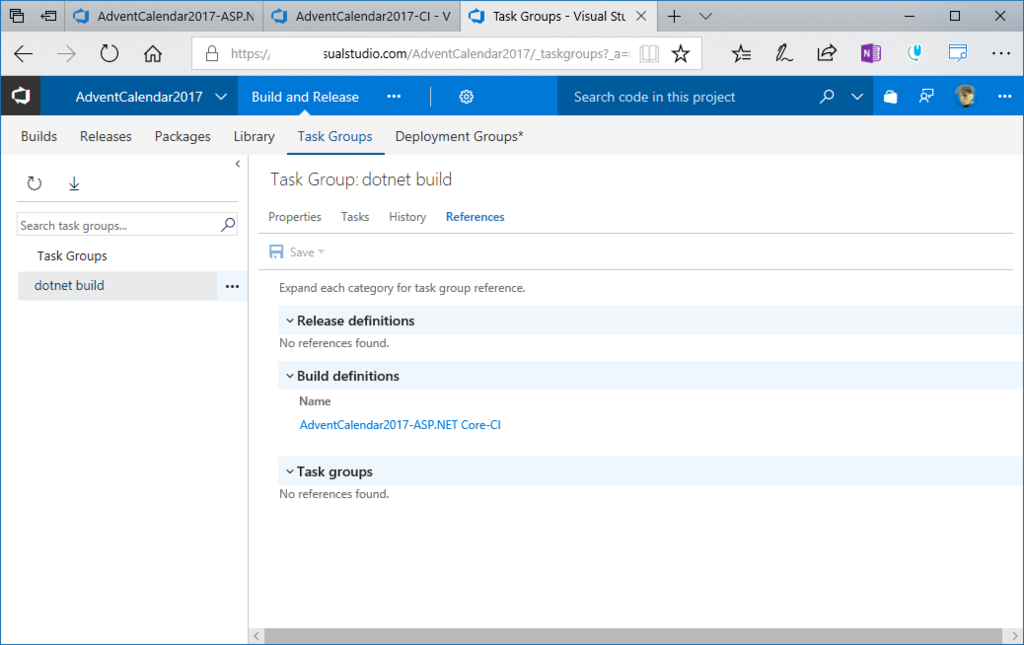This screenshot has height=645, width=1024.
Task: Open the marketplace bag icon
Action: point(890,97)
